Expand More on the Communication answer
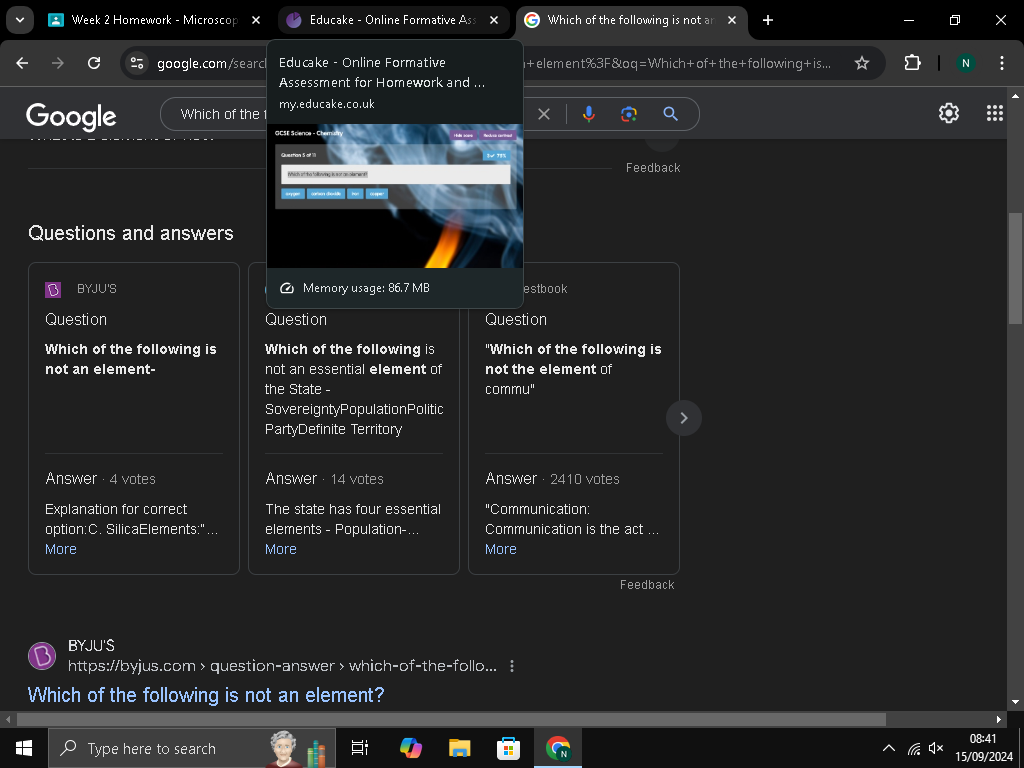 (x=501, y=549)
